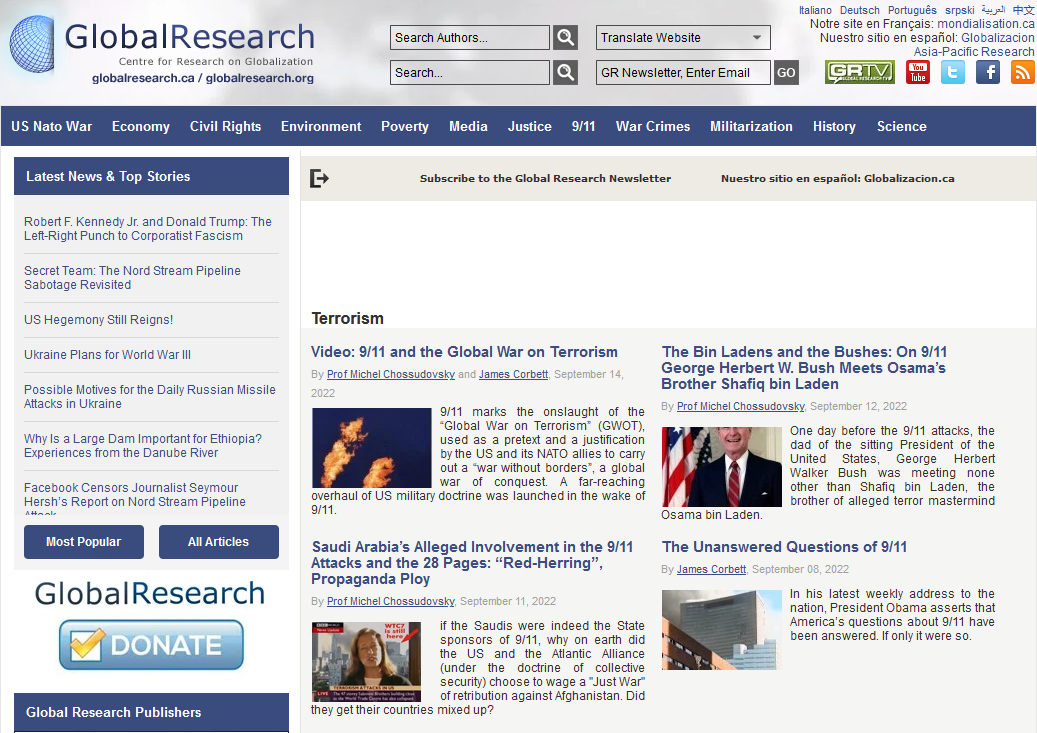Click the GO newsletter button
Viewport: 1037px width, 733px height.
click(x=786, y=73)
